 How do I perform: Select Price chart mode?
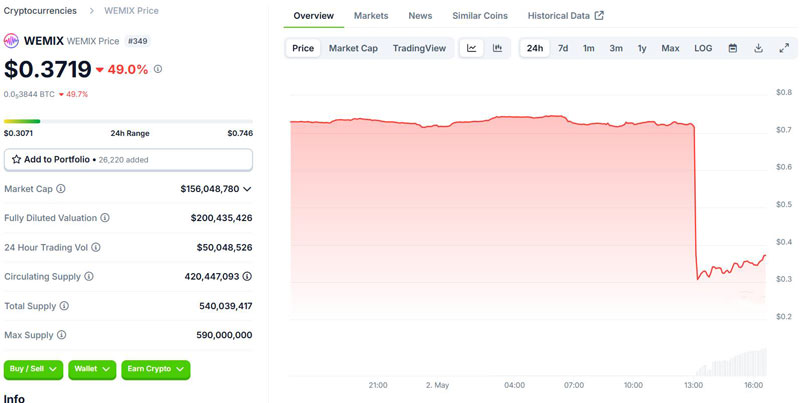click(x=303, y=48)
